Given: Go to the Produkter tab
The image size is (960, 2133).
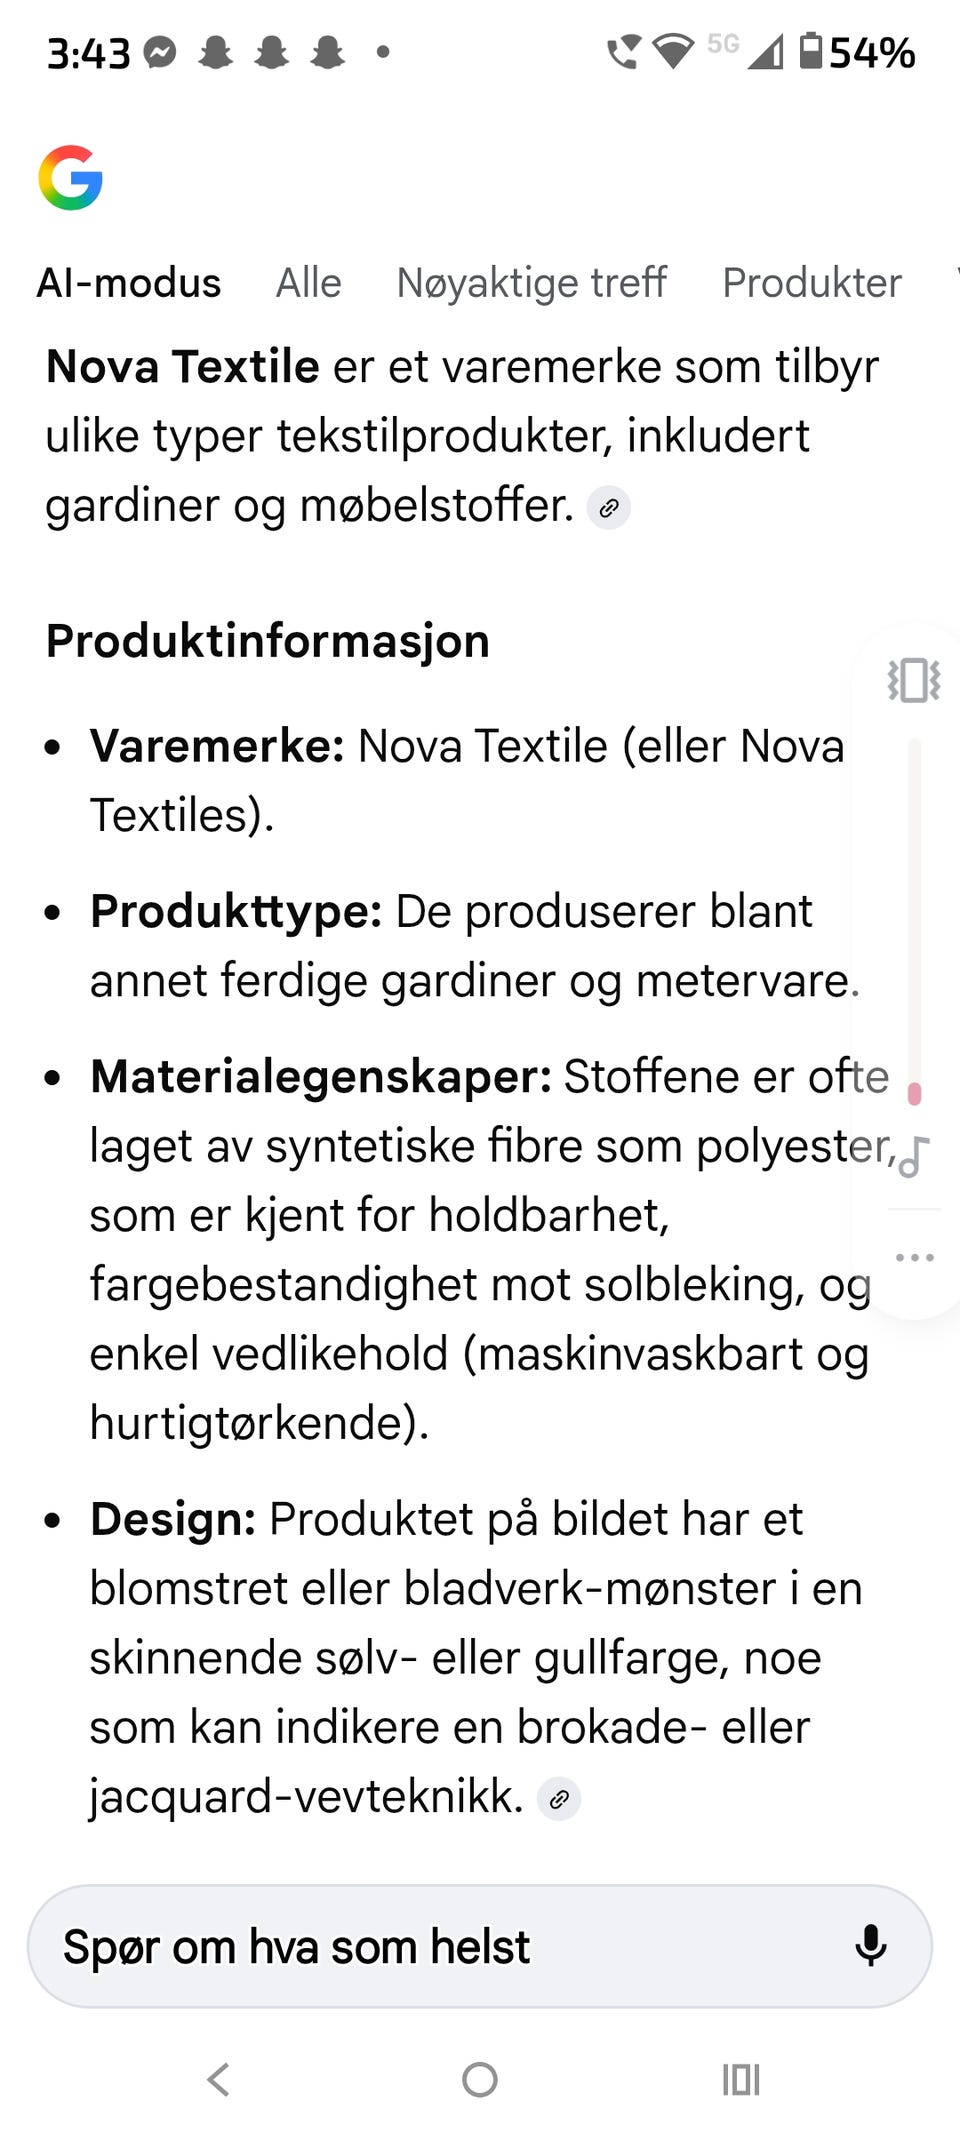Looking at the screenshot, I should [x=812, y=283].
